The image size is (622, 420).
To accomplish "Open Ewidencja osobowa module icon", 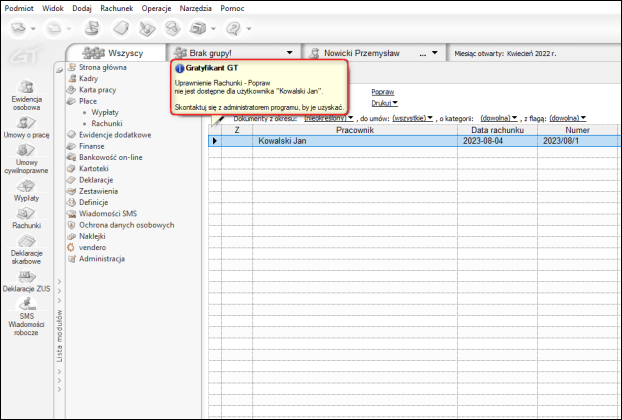I will pyautogui.click(x=26, y=95).
